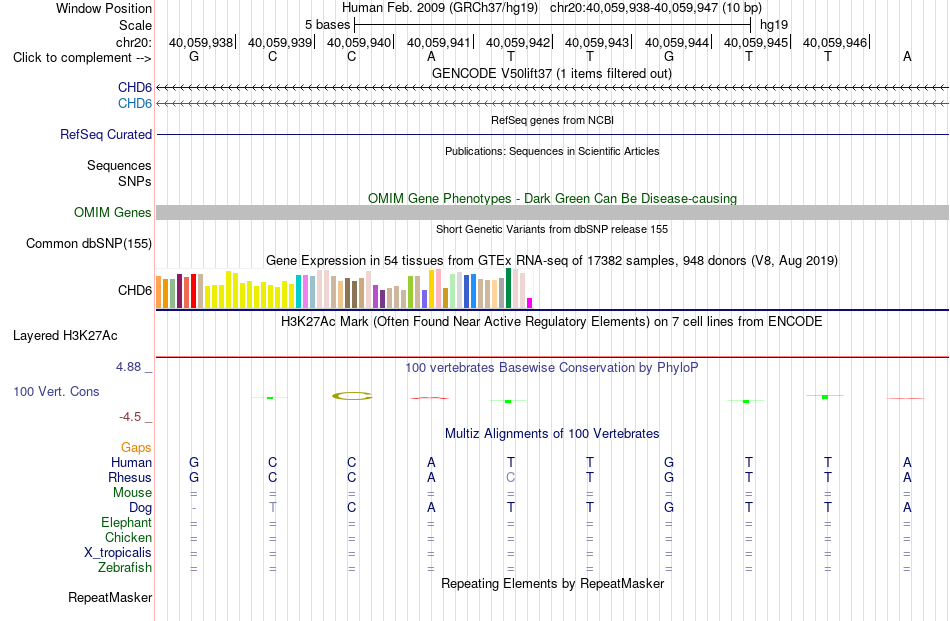Screen dimensions: 950x621
Task: Click the genome position title chr20:40,059,938-40,059,947
Action: pyautogui.click(x=656, y=8)
